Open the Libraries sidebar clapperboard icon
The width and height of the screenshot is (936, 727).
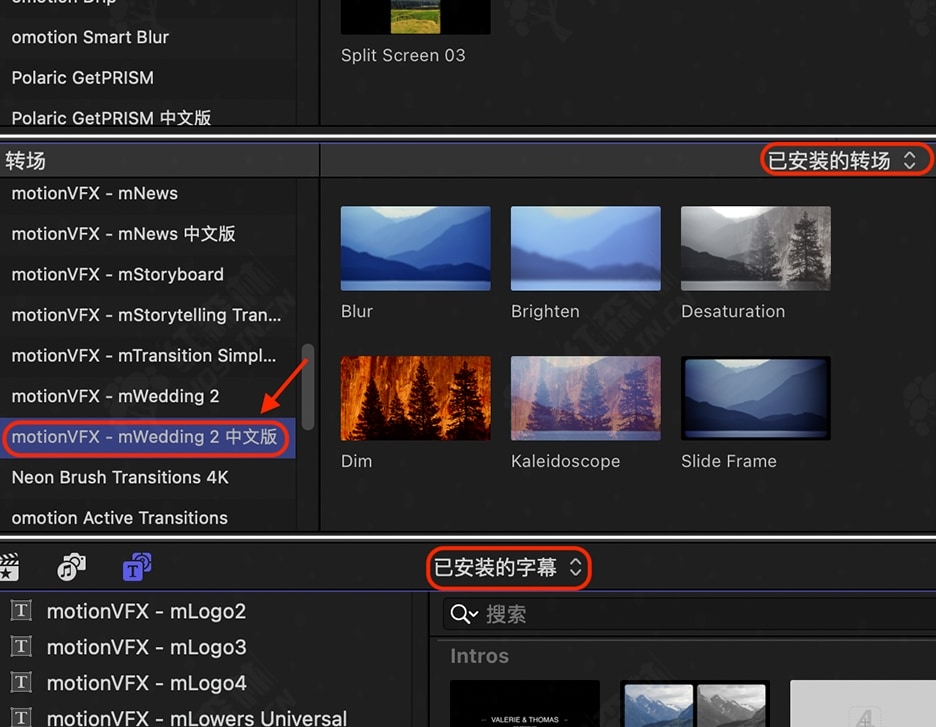(9, 566)
